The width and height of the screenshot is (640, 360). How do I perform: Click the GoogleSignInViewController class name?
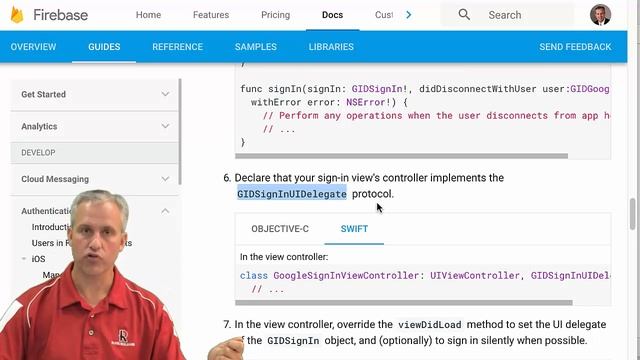click(x=346, y=276)
